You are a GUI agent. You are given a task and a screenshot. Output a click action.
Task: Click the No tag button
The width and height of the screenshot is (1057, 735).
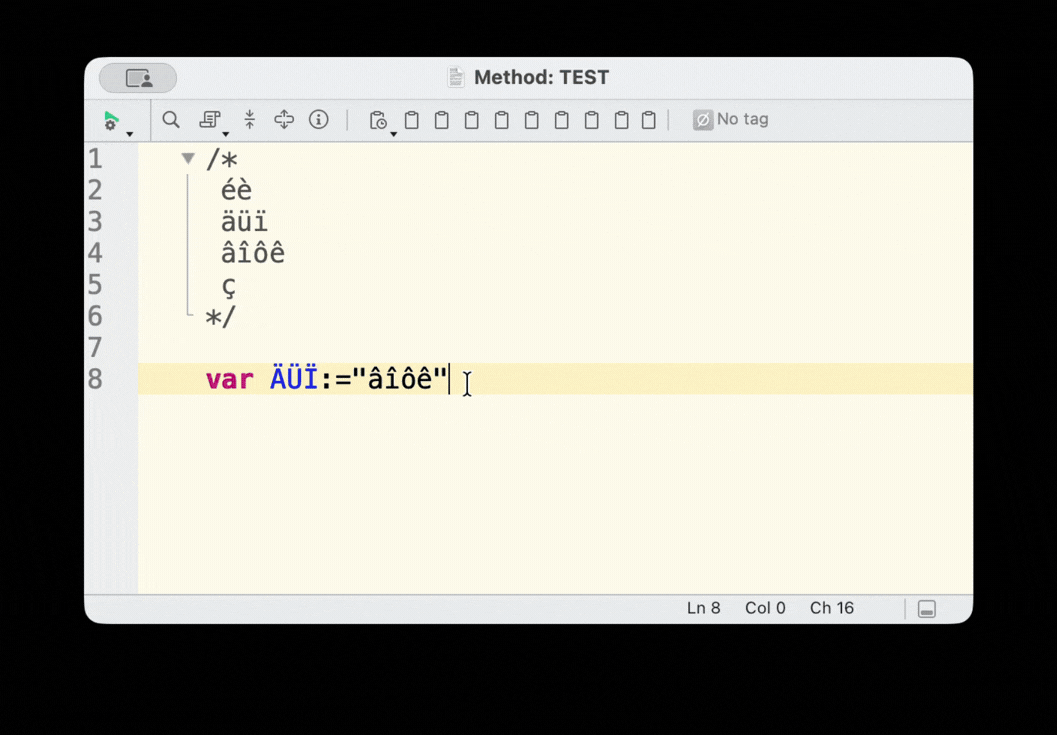(x=731, y=119)
